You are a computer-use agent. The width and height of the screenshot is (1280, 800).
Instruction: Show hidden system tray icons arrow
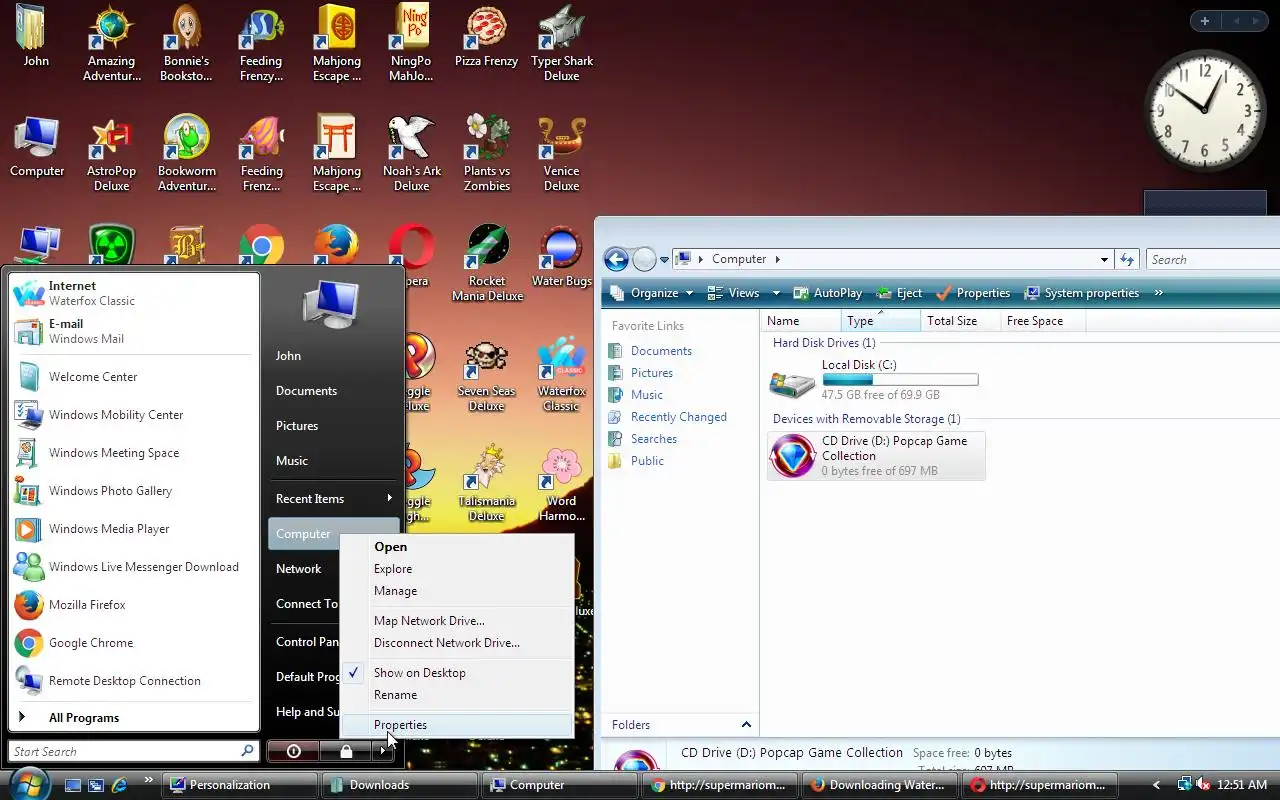coord(1157,785)
